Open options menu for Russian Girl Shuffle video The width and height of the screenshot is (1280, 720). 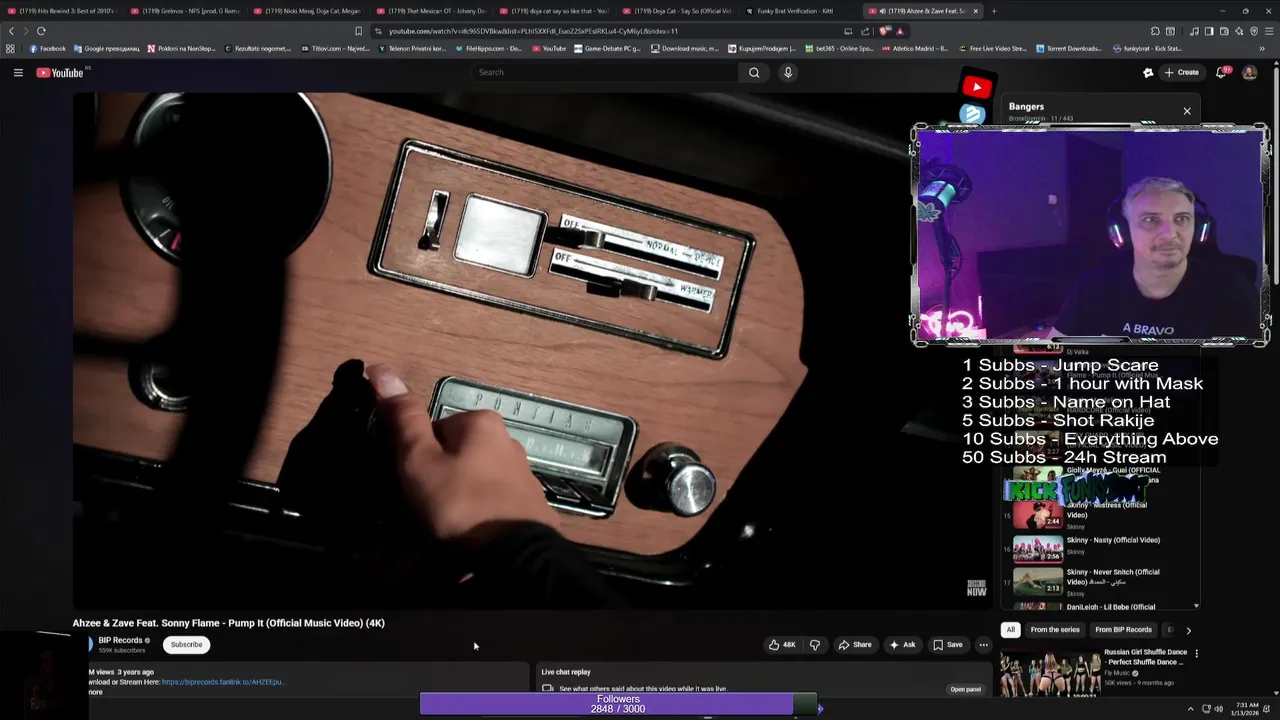1196,654
